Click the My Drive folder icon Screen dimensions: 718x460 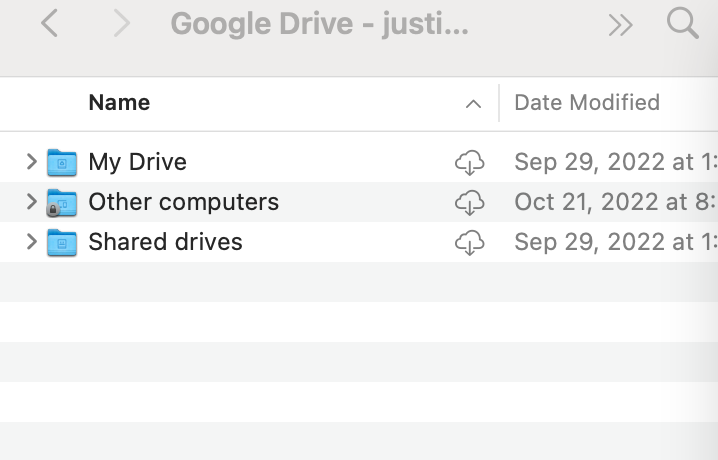(62, 162)
